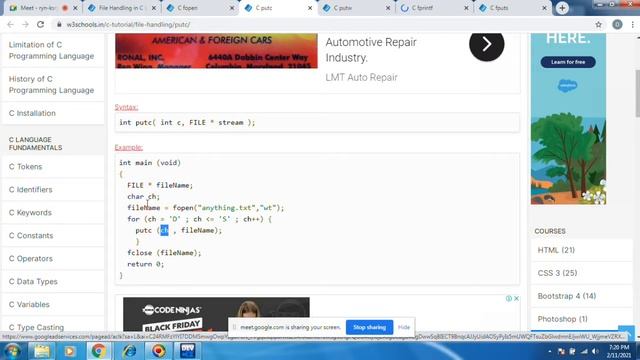The image size is (640, 360).
Task: Open the C Keywords sidebar link
Action: [x=30, y=213]
